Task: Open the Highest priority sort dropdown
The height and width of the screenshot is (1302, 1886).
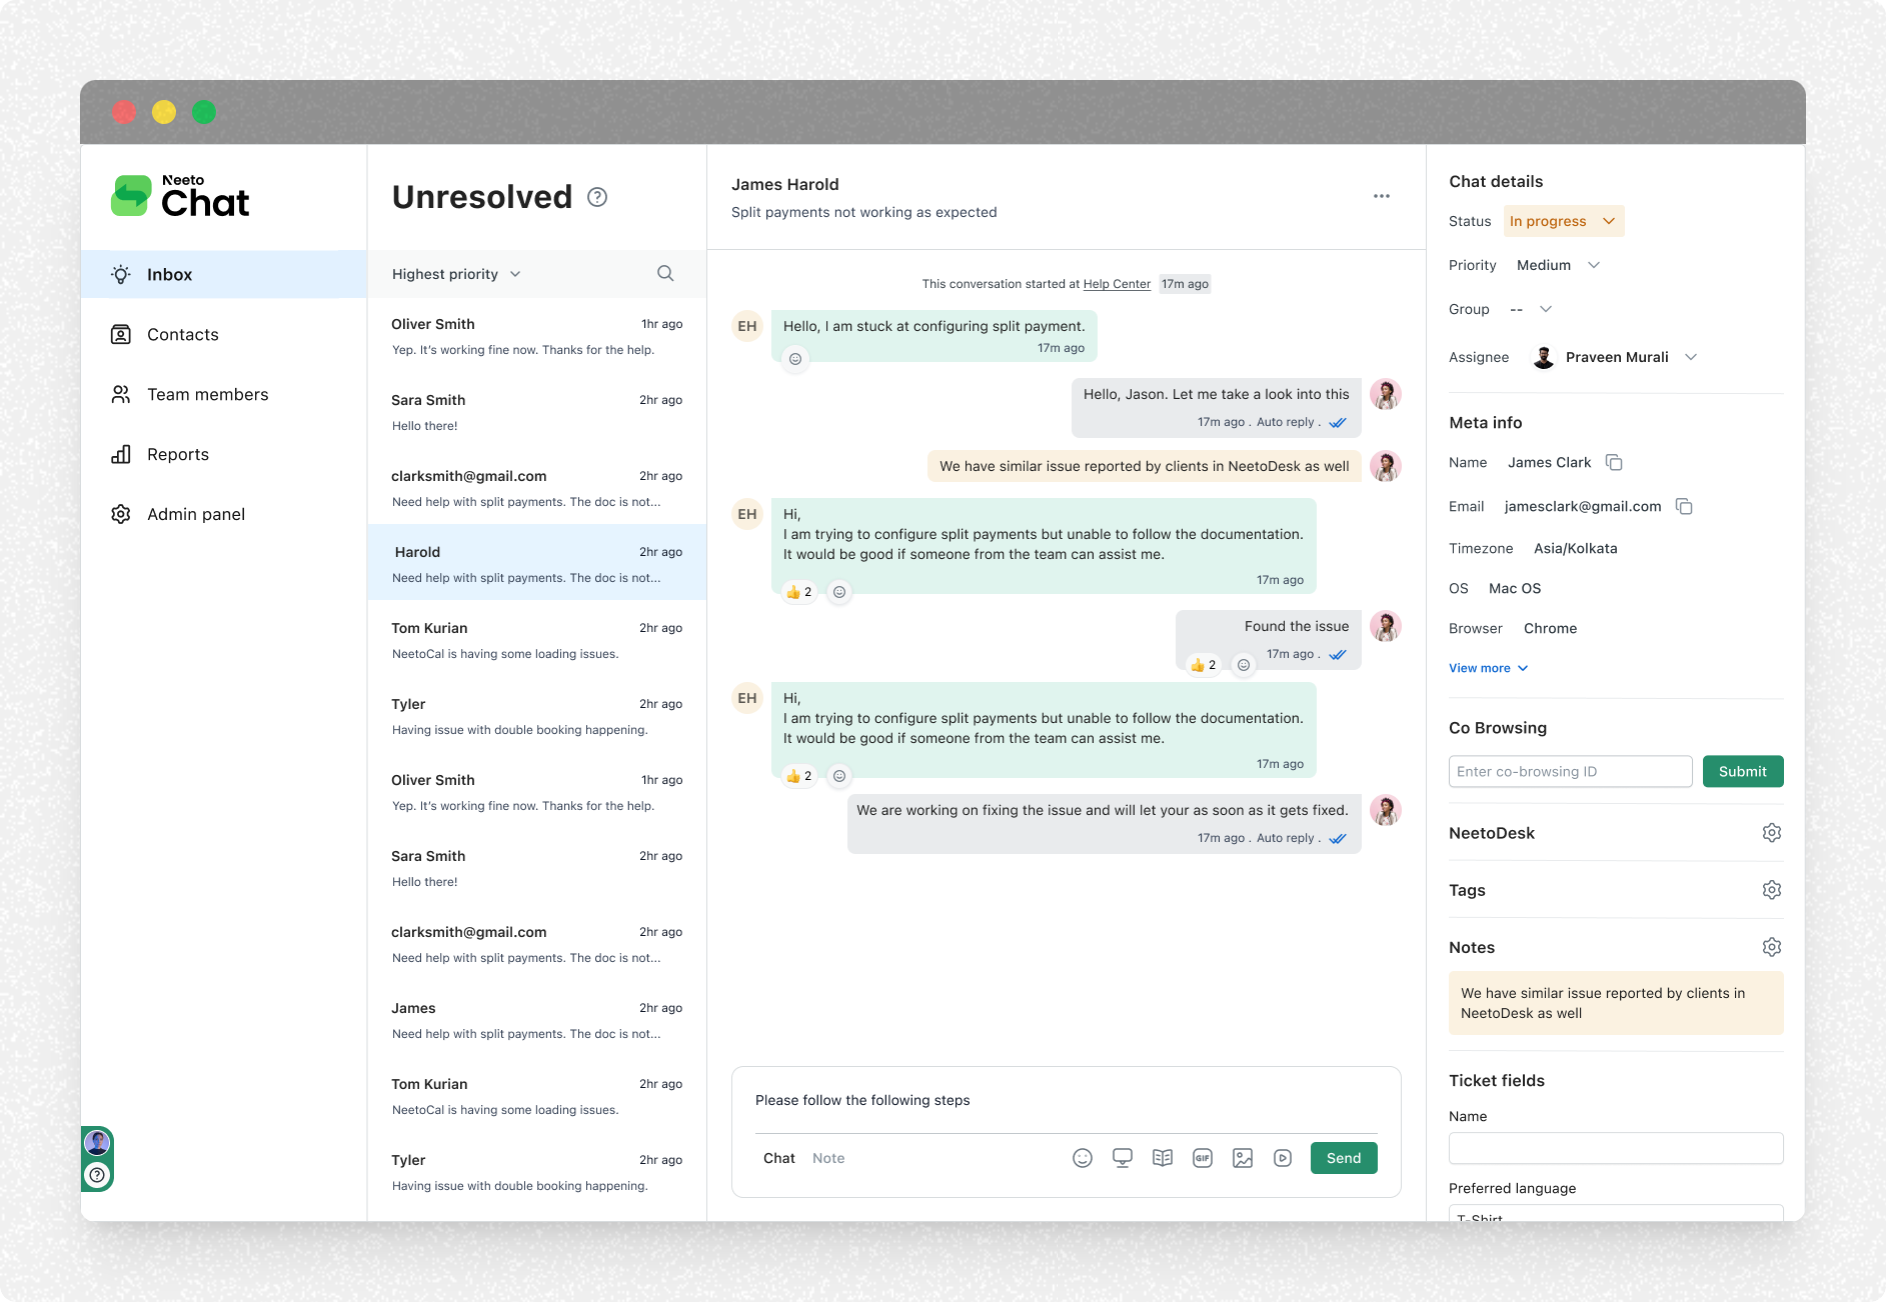Action: click(456, 274)
